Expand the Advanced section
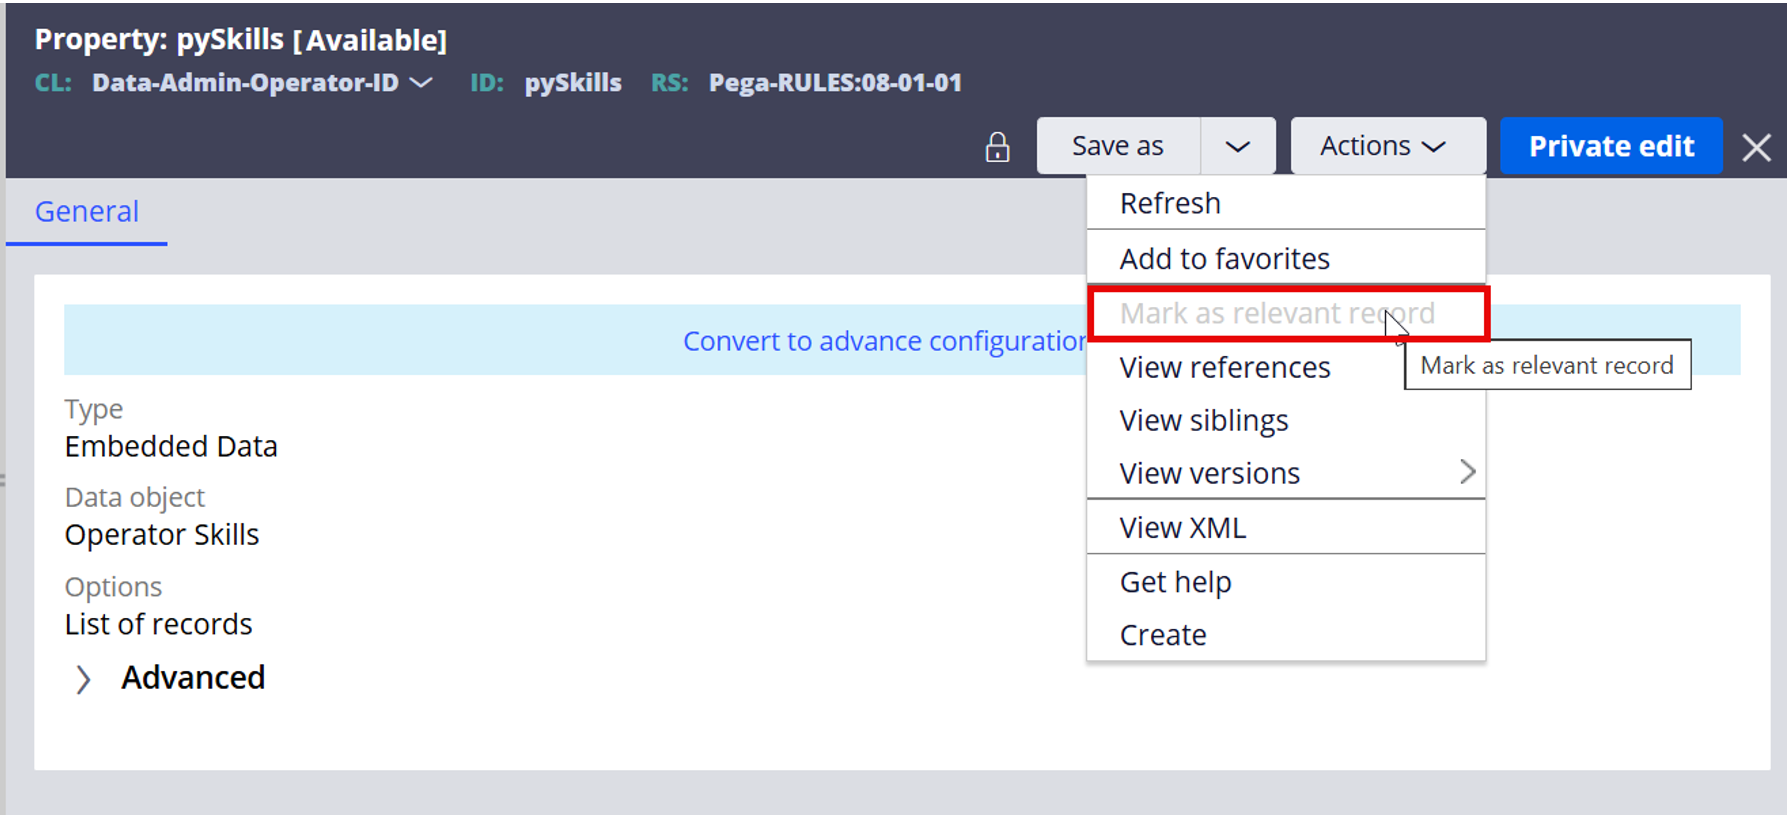Viewport: 1788px width, 818px height. coord(84,679)
